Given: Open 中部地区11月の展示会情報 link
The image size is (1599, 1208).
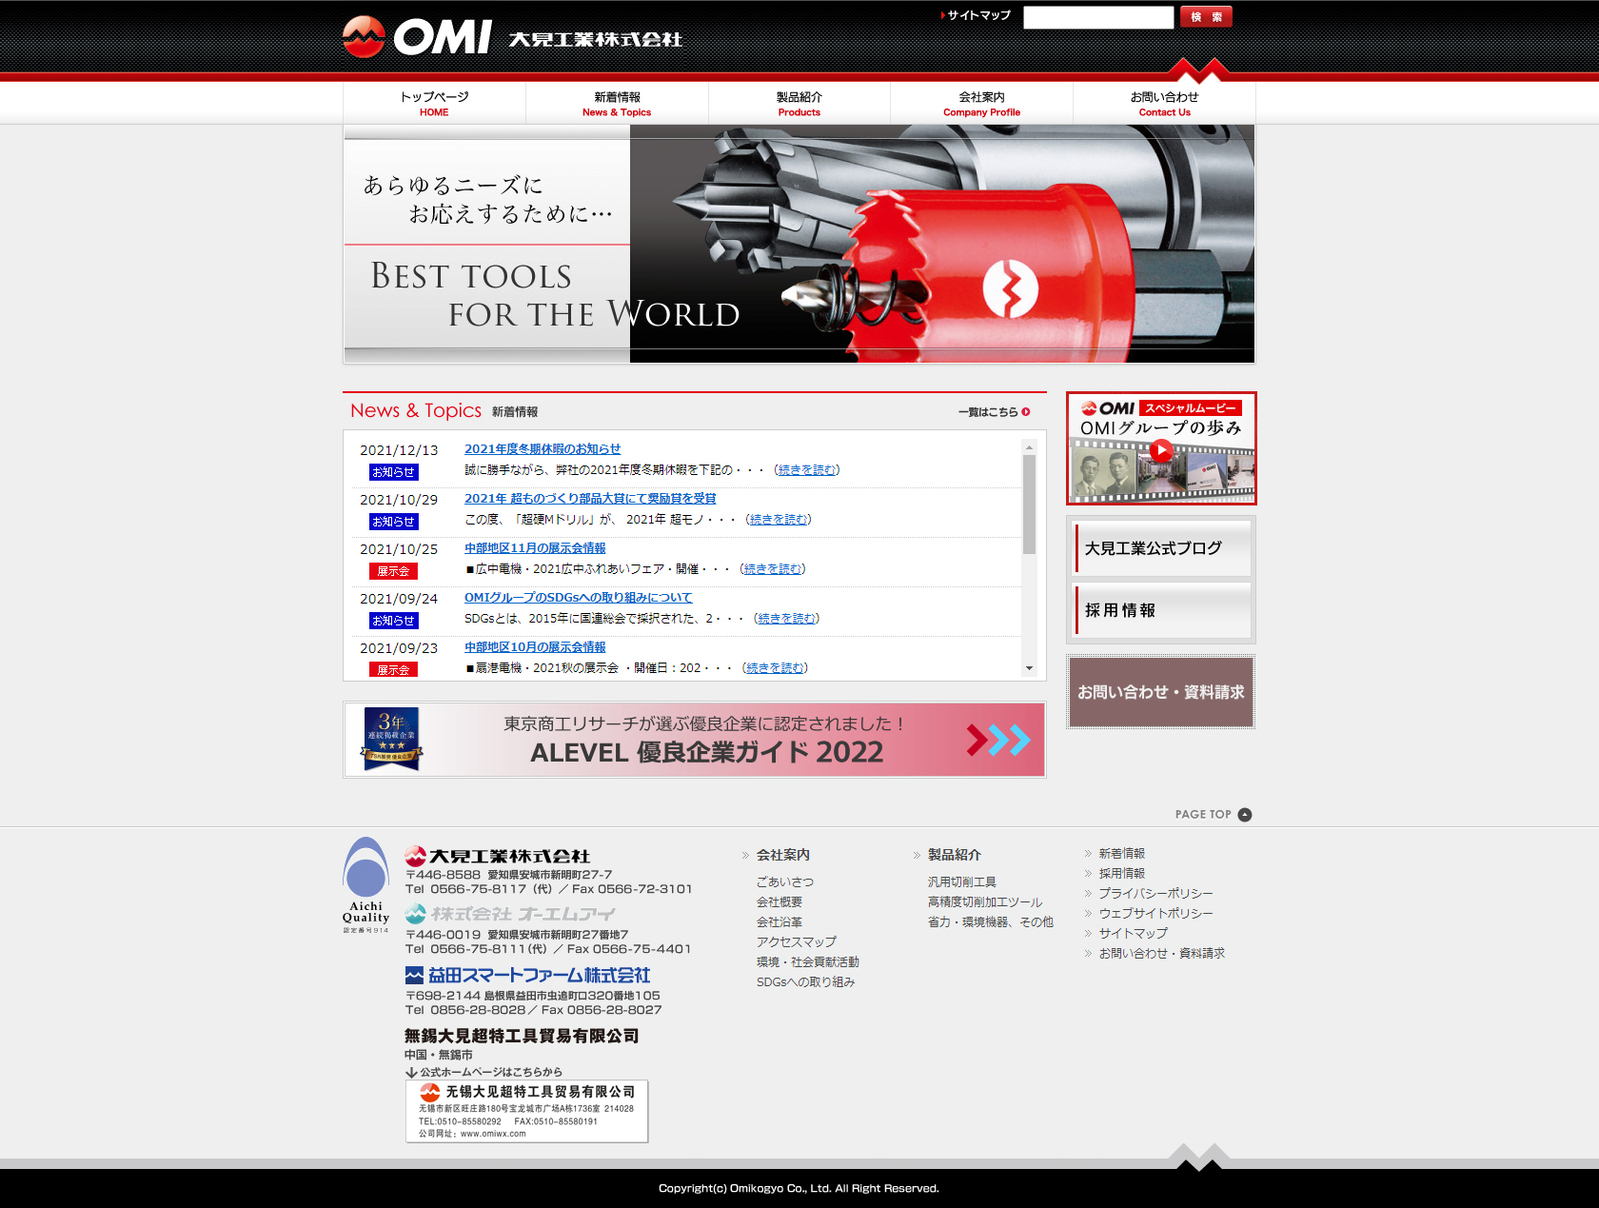Looking at the screenshot, I should (535, 548).
